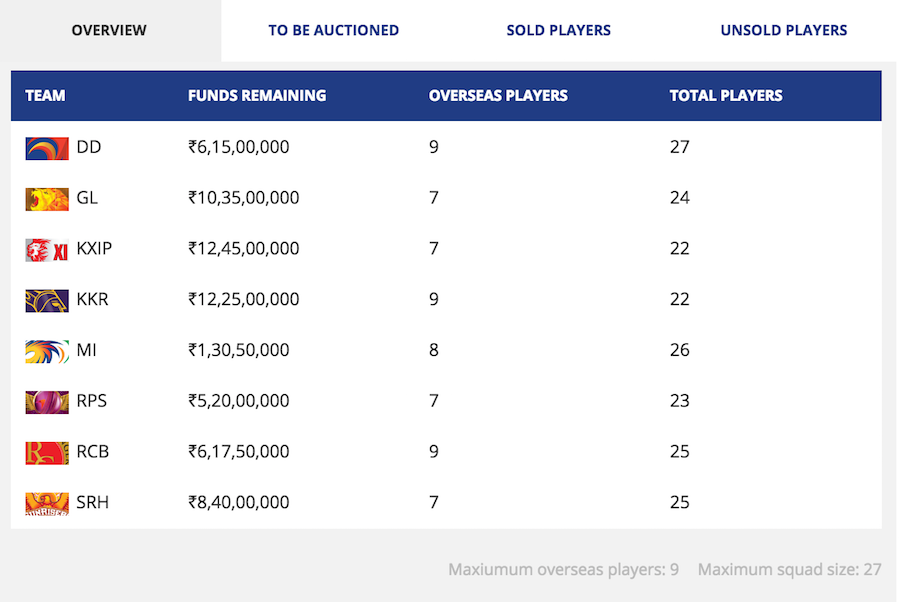Click the Funds Remaining column header
This screenshot has height=602, width=900.
257,96
